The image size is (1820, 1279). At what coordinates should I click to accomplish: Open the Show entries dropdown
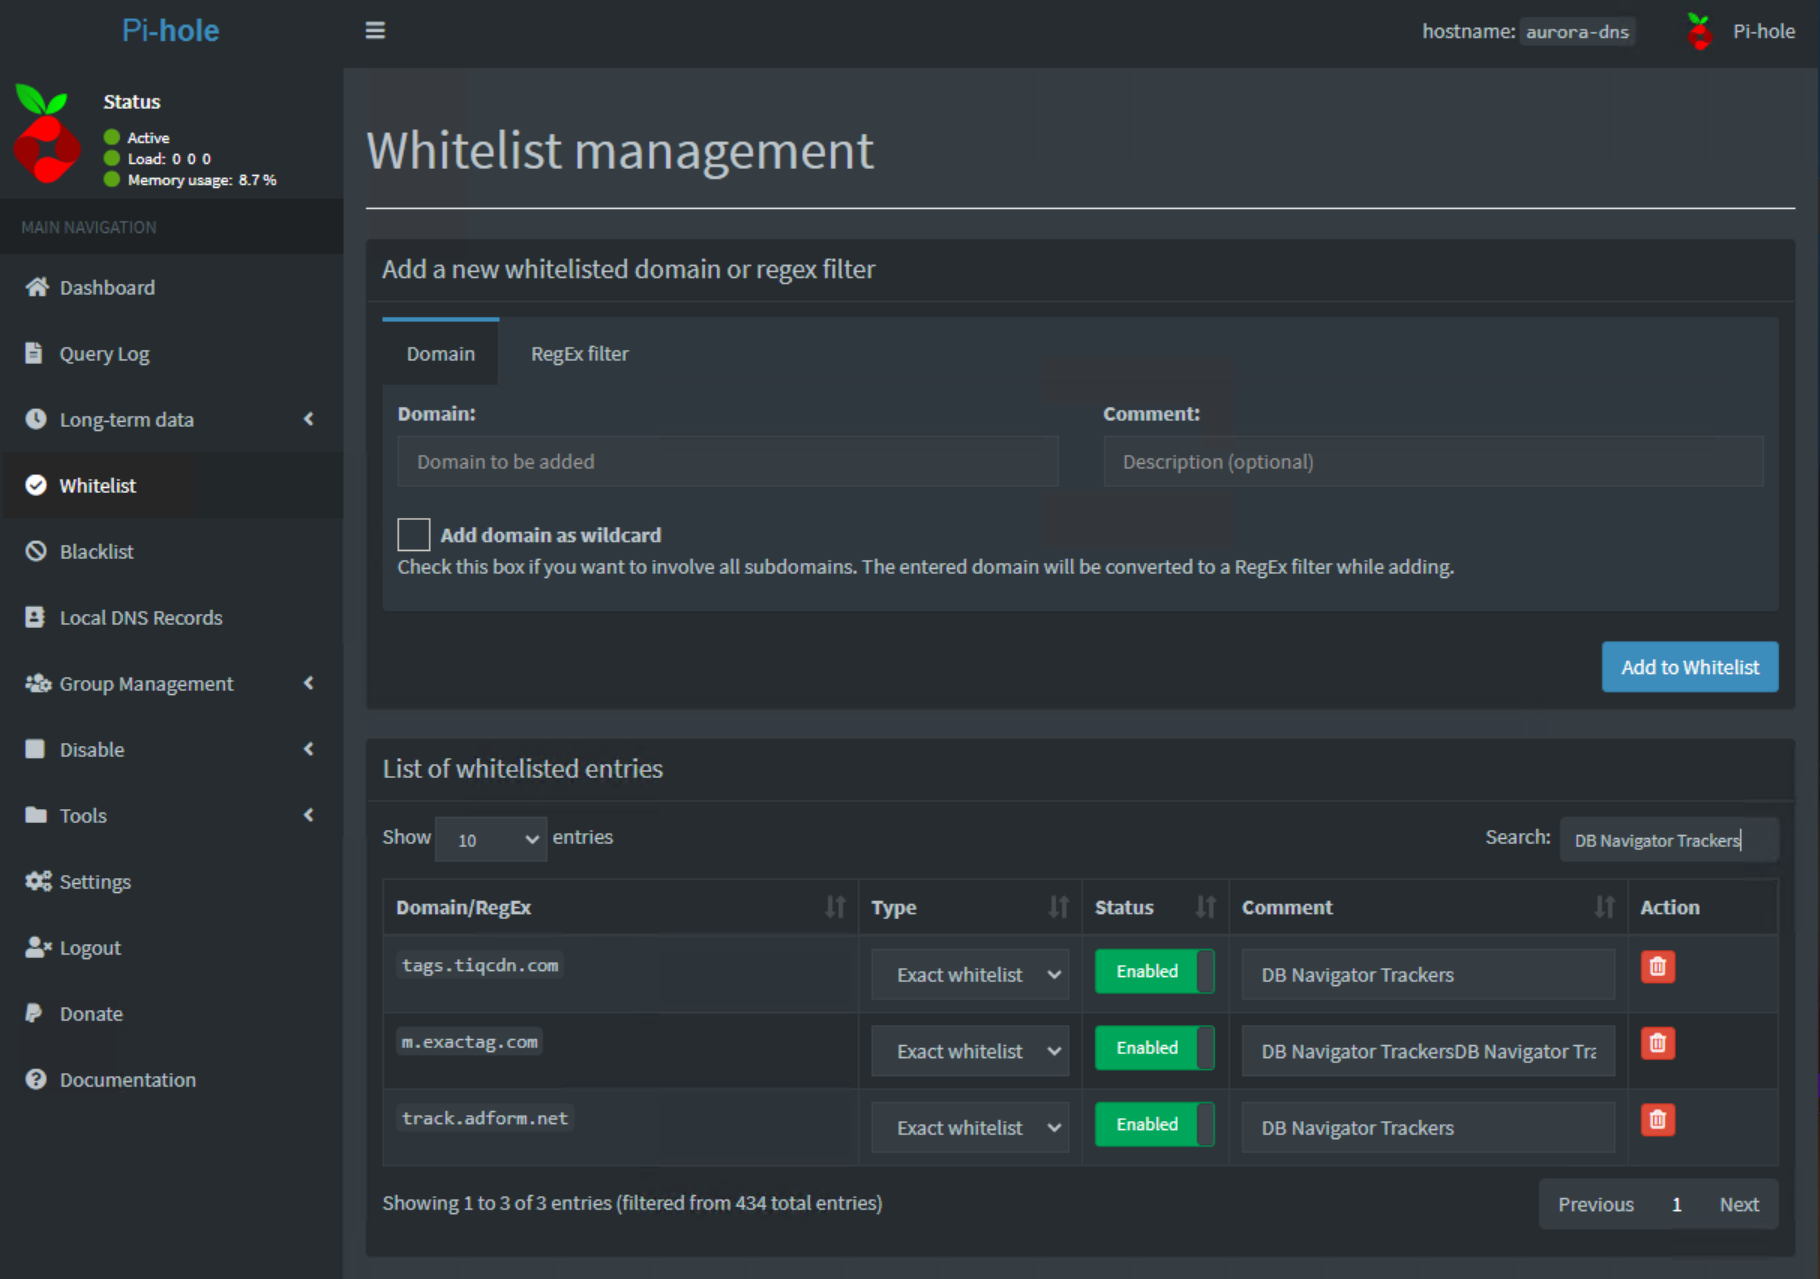[490, 839]
